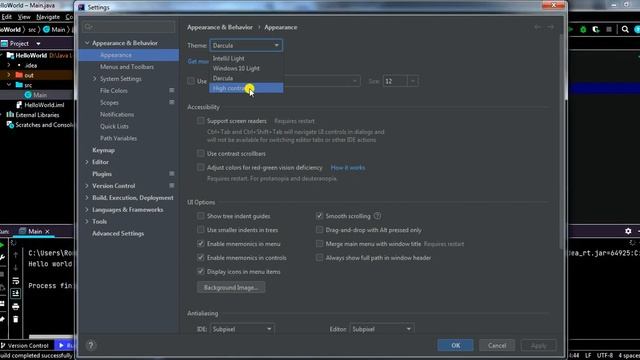The width and height of the screenshot is (640, 360).
Task: Click the pin icon in Run panel
Action: pos(2,319)
